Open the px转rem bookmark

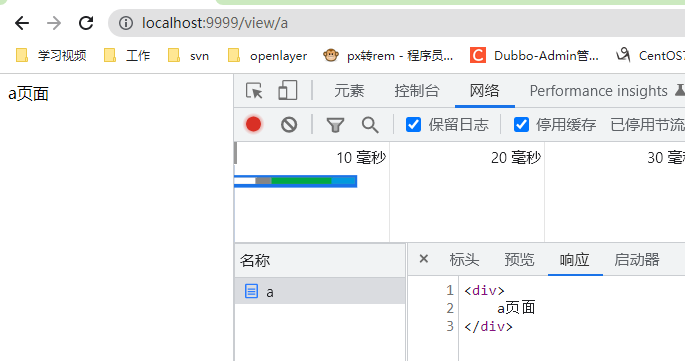(388, 56)
